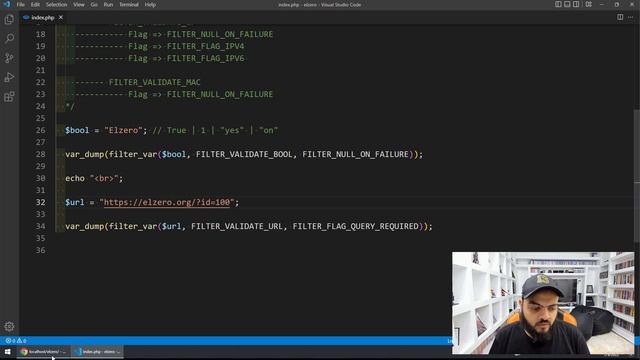The width and height of the screenshot is (640, 360).
Task: Split the editor to the right
Action: (620, 17)
